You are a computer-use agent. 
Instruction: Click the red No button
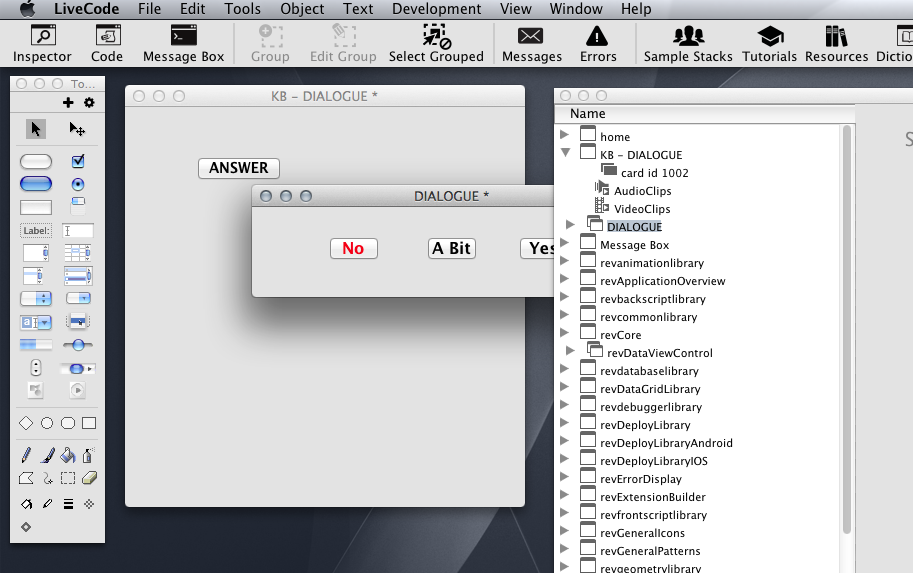click(x=353, y=249)
